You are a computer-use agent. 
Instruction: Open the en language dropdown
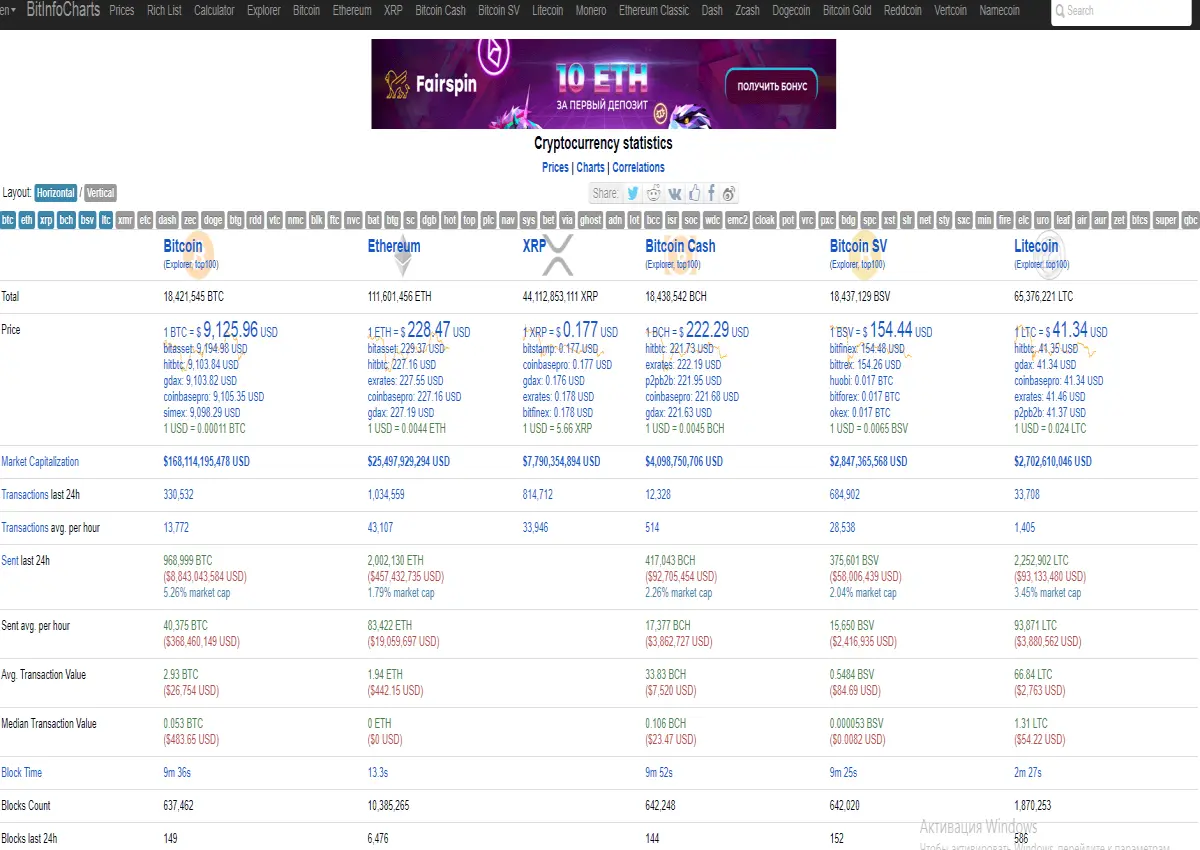pyautogui.click(x=7, y=10)
